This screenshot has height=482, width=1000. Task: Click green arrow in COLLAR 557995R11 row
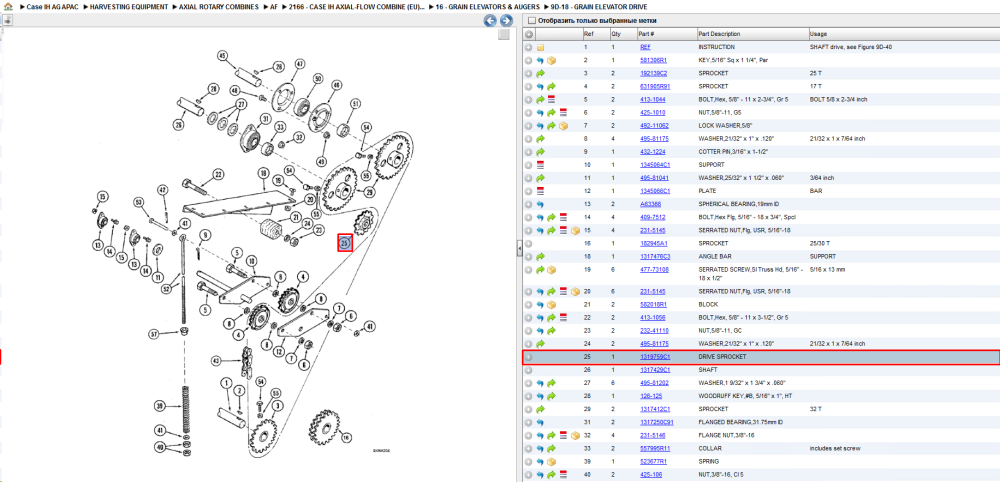click(551, 448)
